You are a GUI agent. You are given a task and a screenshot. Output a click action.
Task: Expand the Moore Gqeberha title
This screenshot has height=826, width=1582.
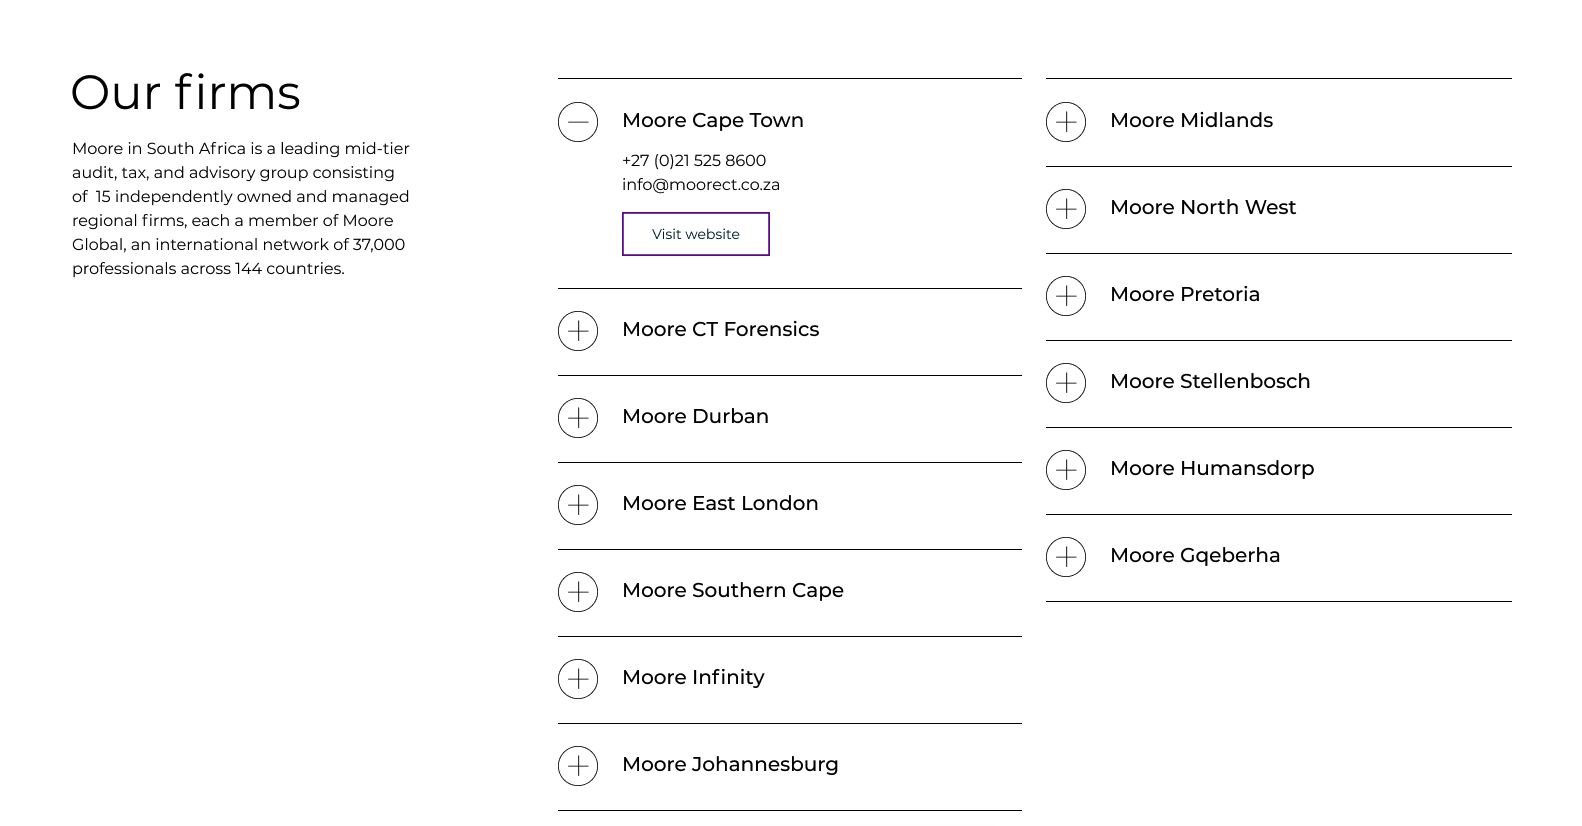tap(1194, 555)
